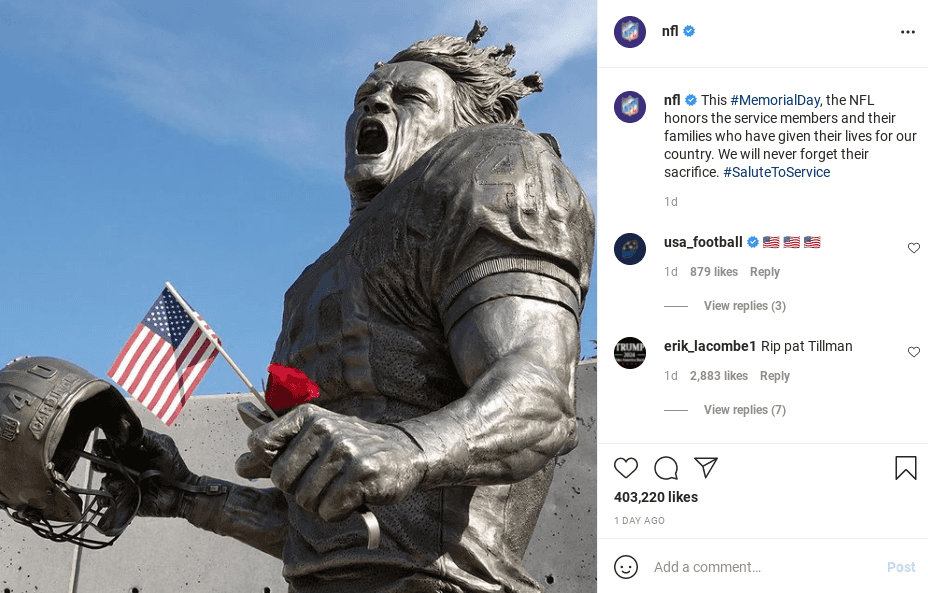The image size is (928, 593).
Task: Open the #MemorialDay hashtag
Action: click(x=775, y=101)
